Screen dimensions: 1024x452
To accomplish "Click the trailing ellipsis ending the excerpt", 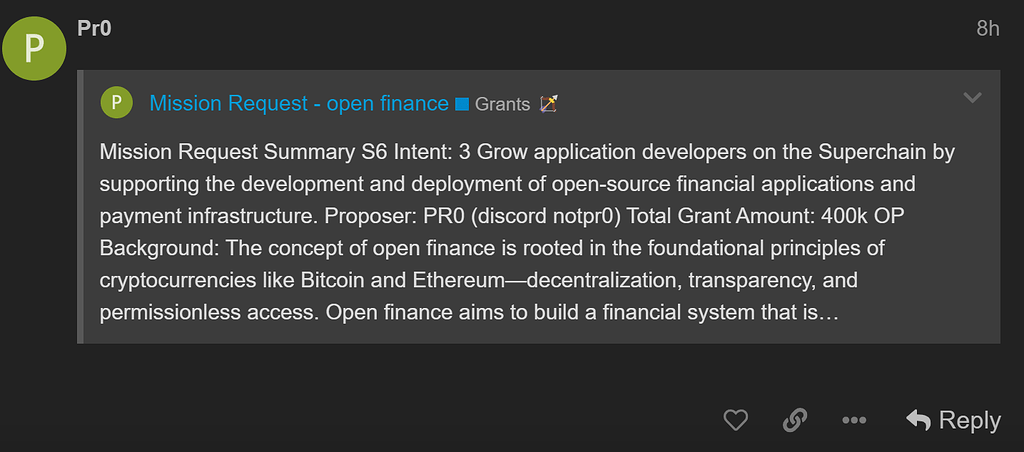I will [828, 313].
